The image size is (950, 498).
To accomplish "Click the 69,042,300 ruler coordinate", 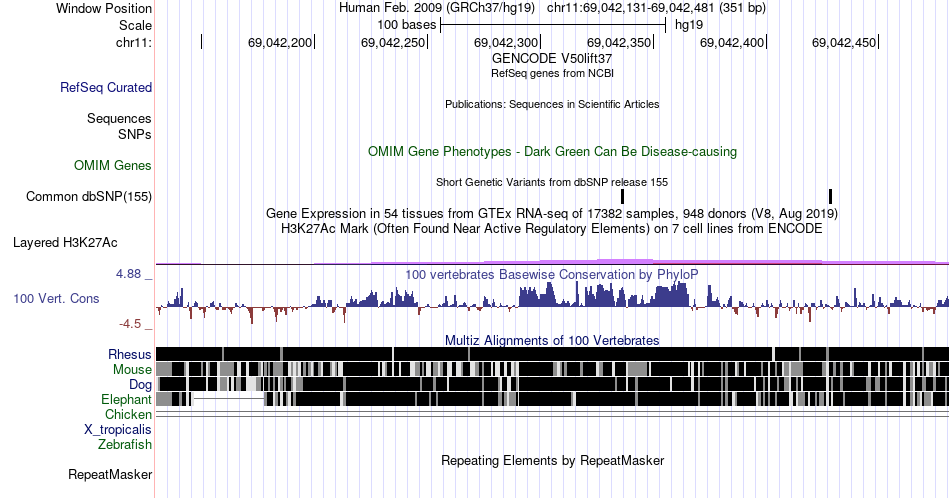I will (506, 42).
